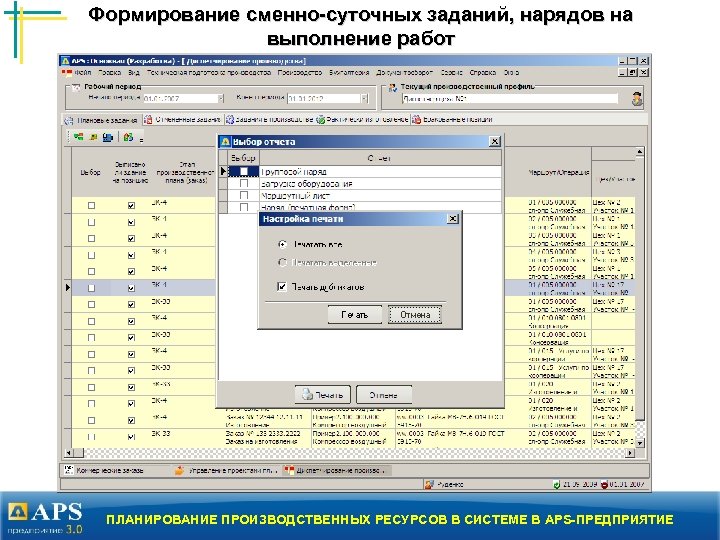Open the Управление проектами window tab at the bottom
Screen dimensions: 720x540
click(x=226, y=470)
